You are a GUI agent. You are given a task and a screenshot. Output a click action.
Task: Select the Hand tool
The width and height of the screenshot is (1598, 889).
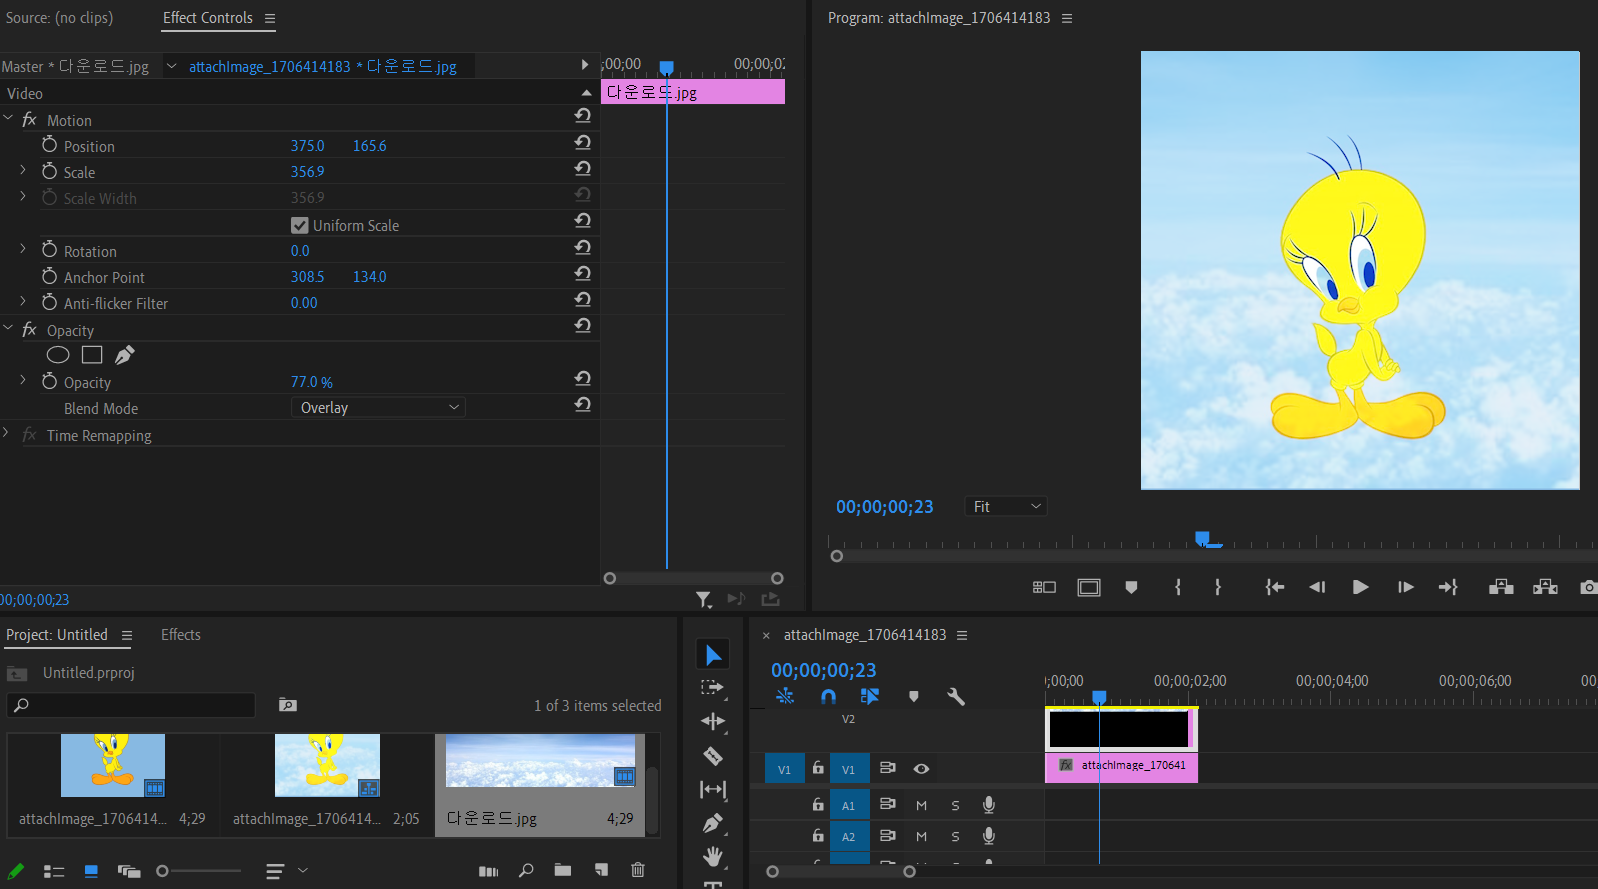713,856
